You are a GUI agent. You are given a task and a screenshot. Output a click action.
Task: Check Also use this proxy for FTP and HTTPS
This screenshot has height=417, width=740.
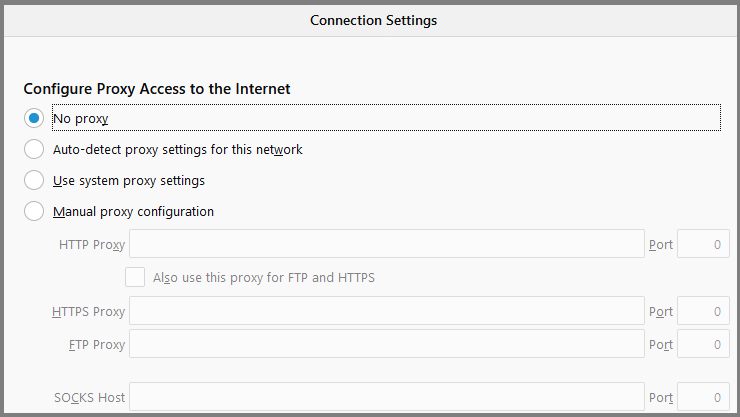(135, 277)
